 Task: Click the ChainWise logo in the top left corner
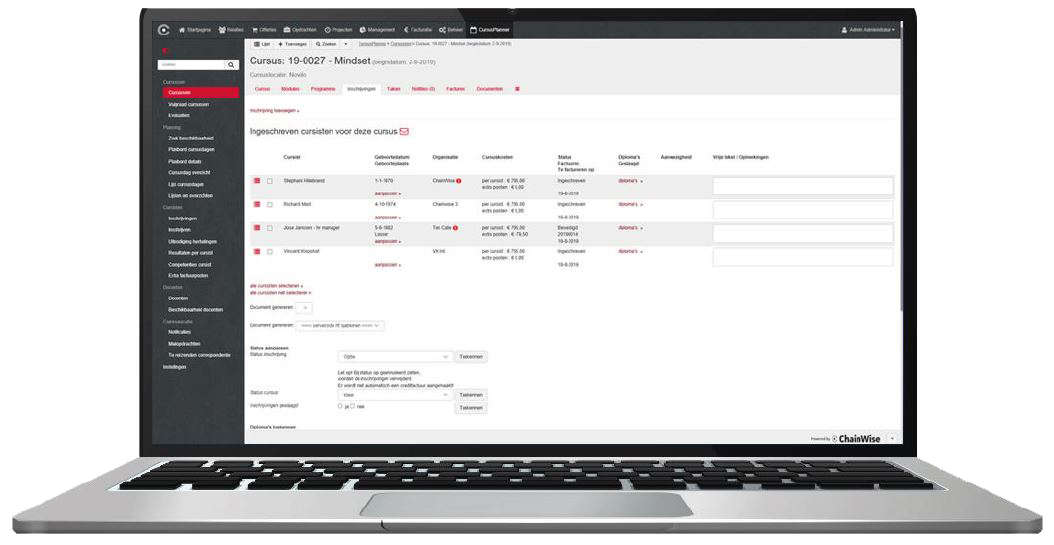[x=163, y=30]
